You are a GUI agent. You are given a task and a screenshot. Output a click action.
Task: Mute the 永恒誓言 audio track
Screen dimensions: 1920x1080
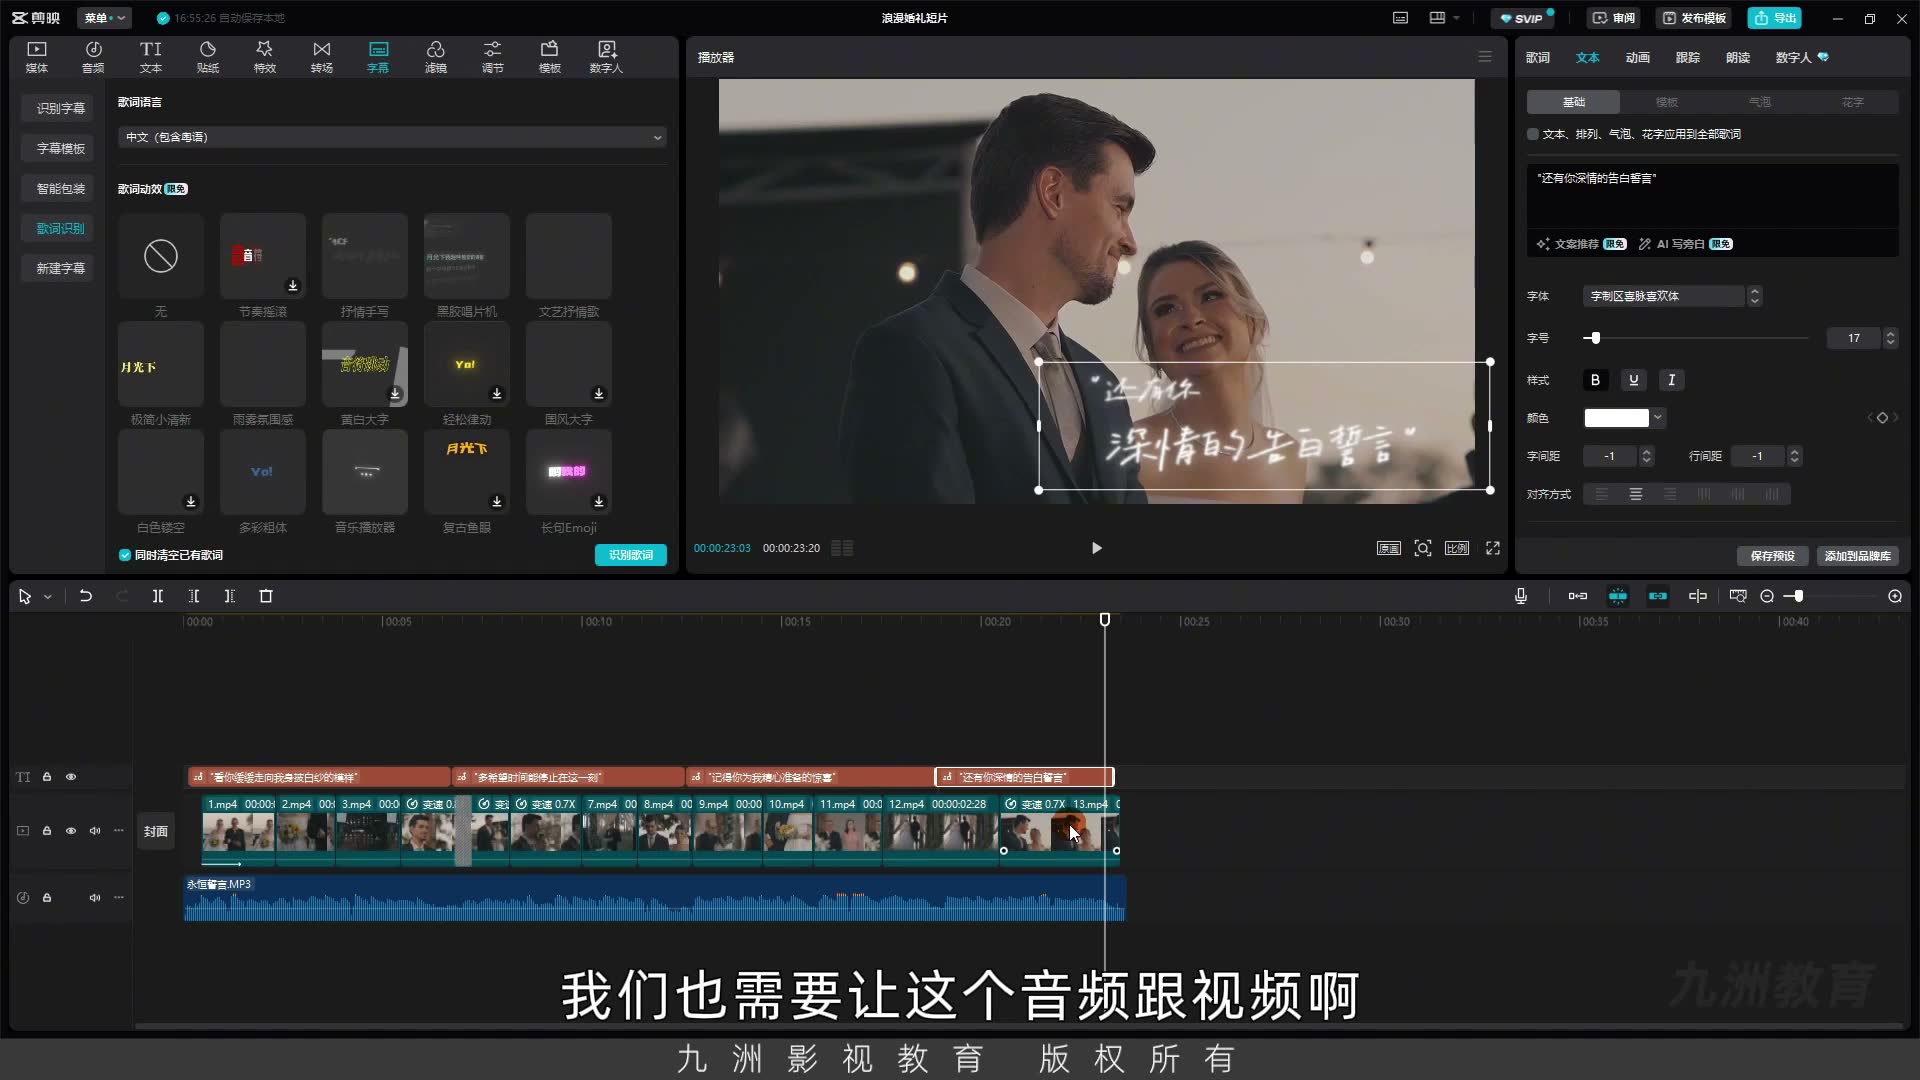95,898
